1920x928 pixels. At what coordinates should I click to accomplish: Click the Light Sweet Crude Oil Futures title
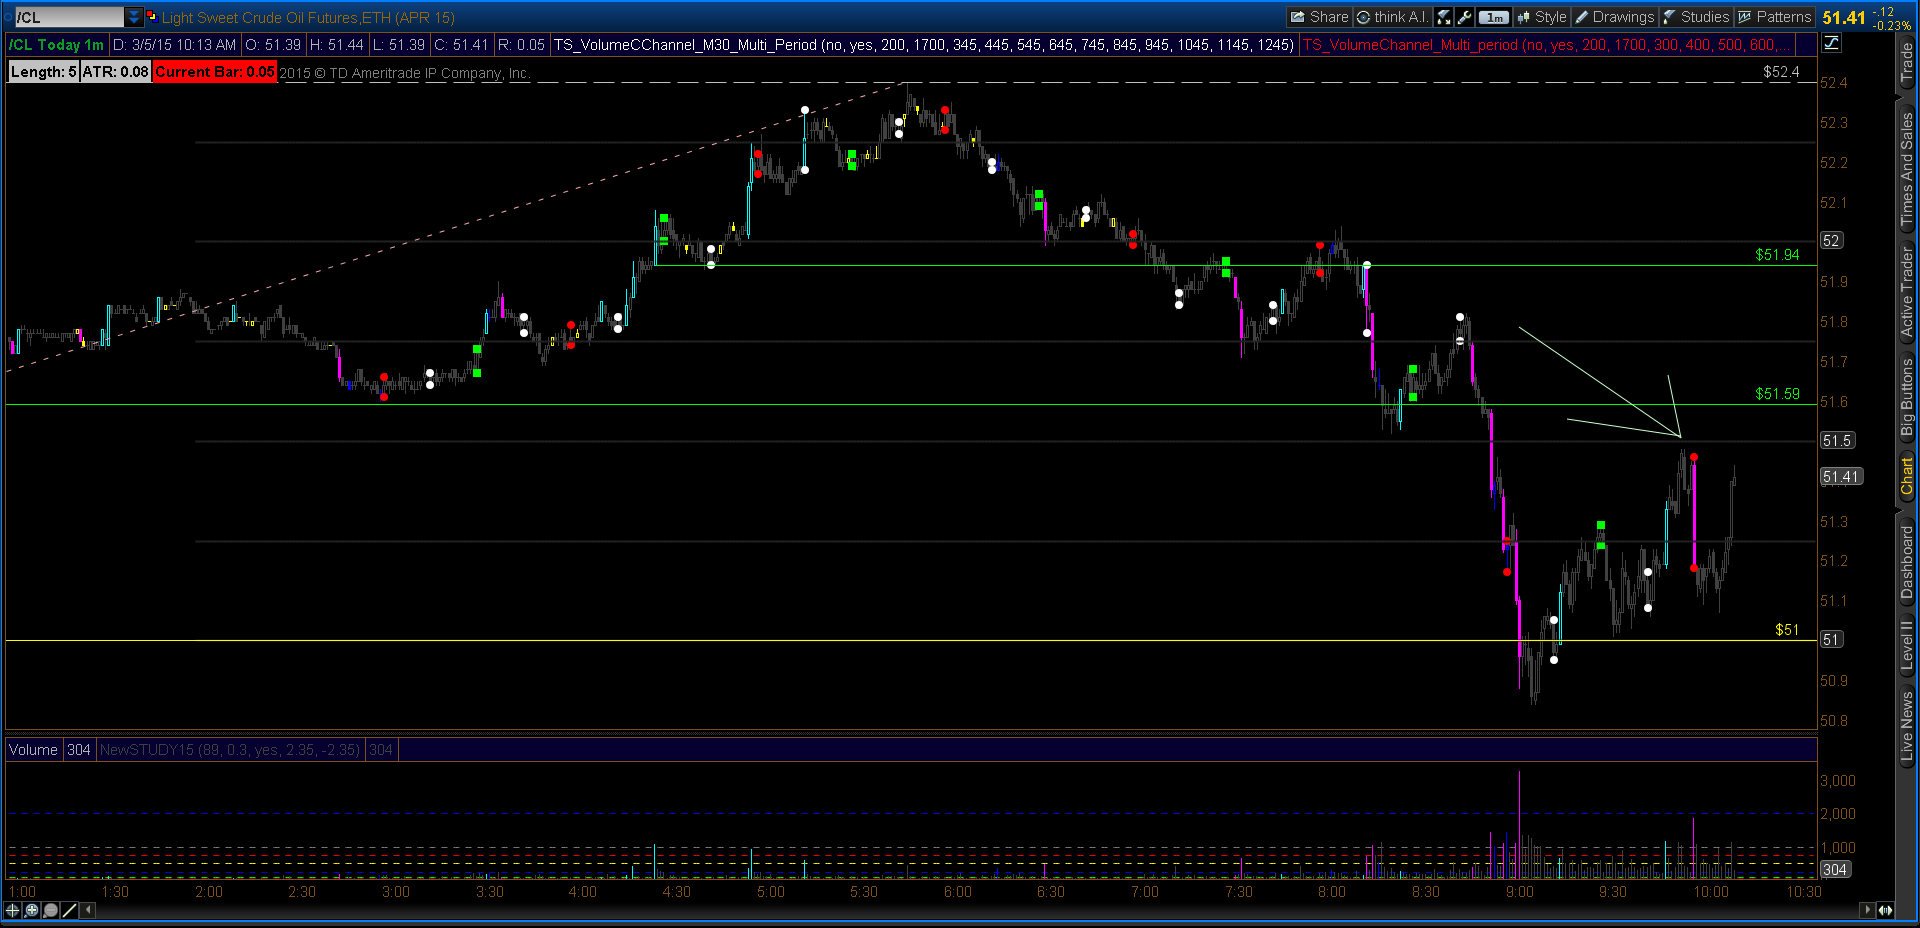(x=308, y=18)
